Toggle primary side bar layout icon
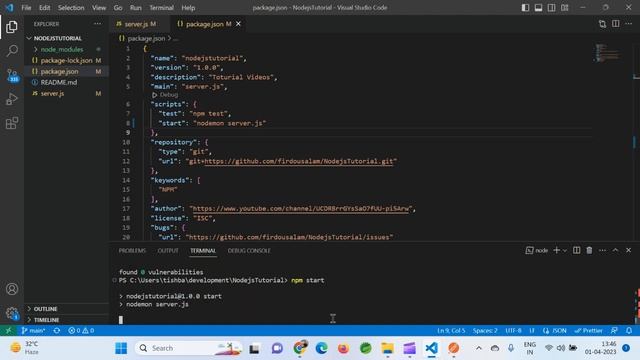 coord(526,7)
